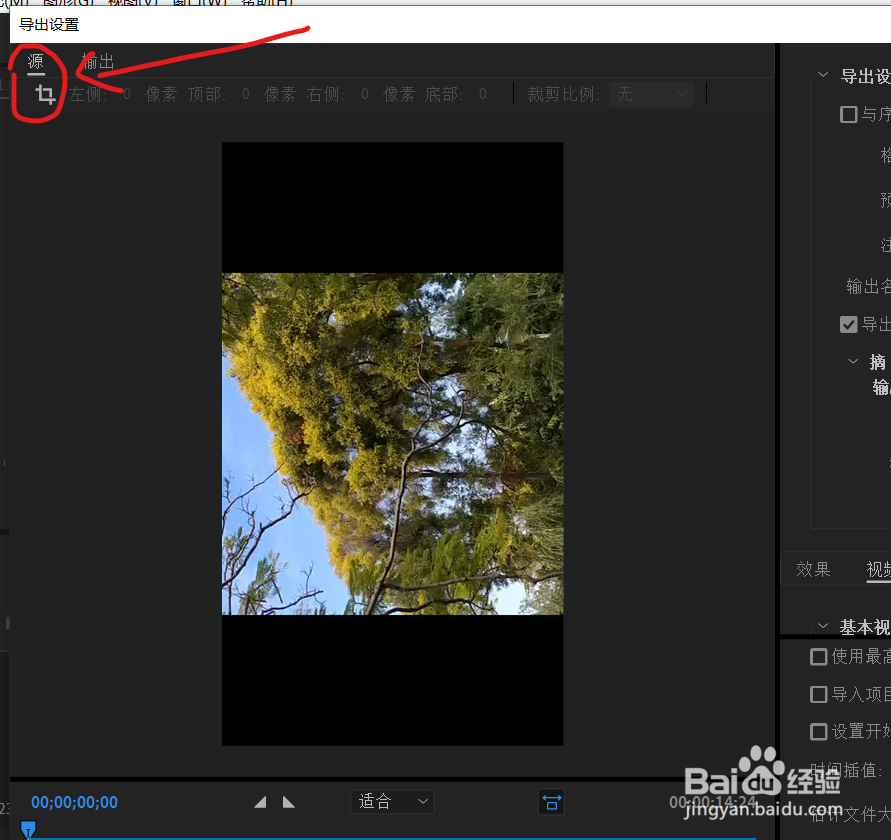Click the 左侧 crop value field
The width and height of the screenshot is (891, 840).
pyautogui.click(x=126, y=94)
